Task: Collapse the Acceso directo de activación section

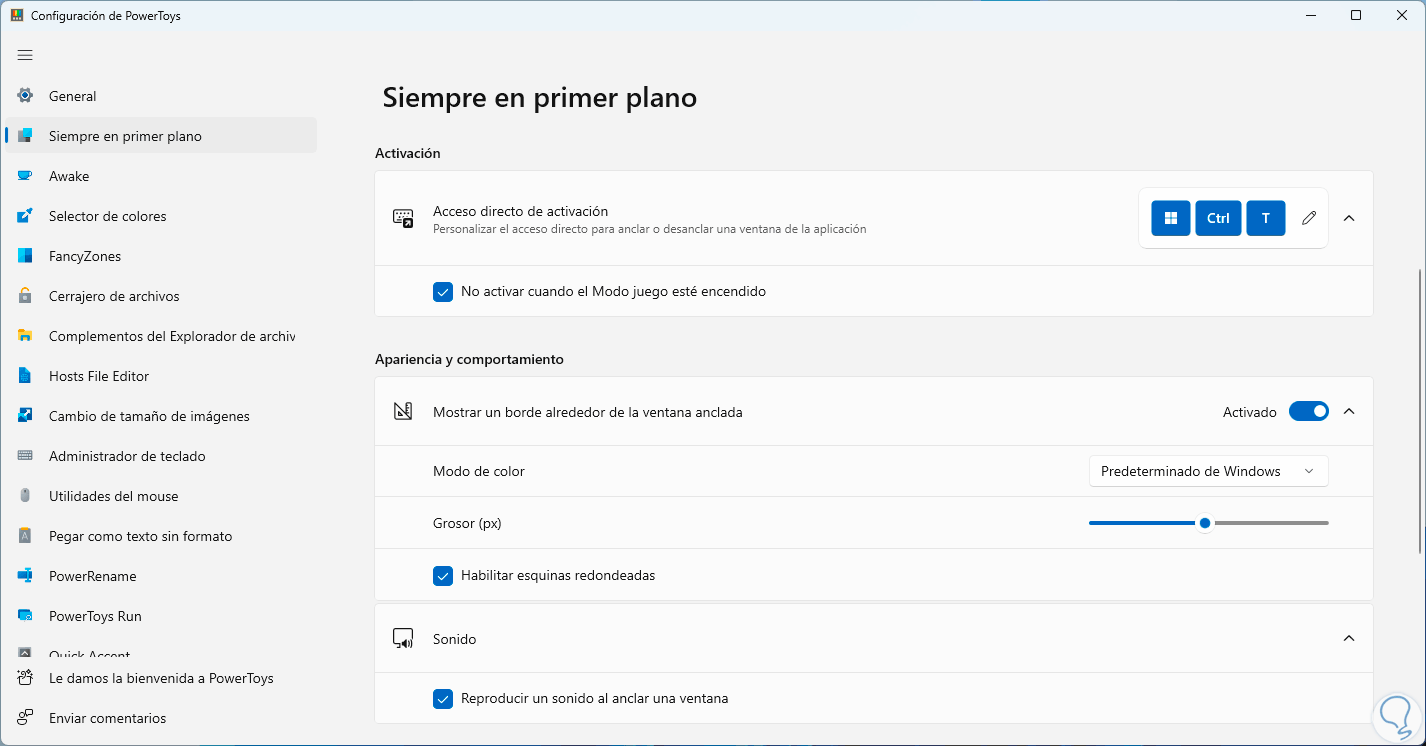Action: click(1349, 218)
